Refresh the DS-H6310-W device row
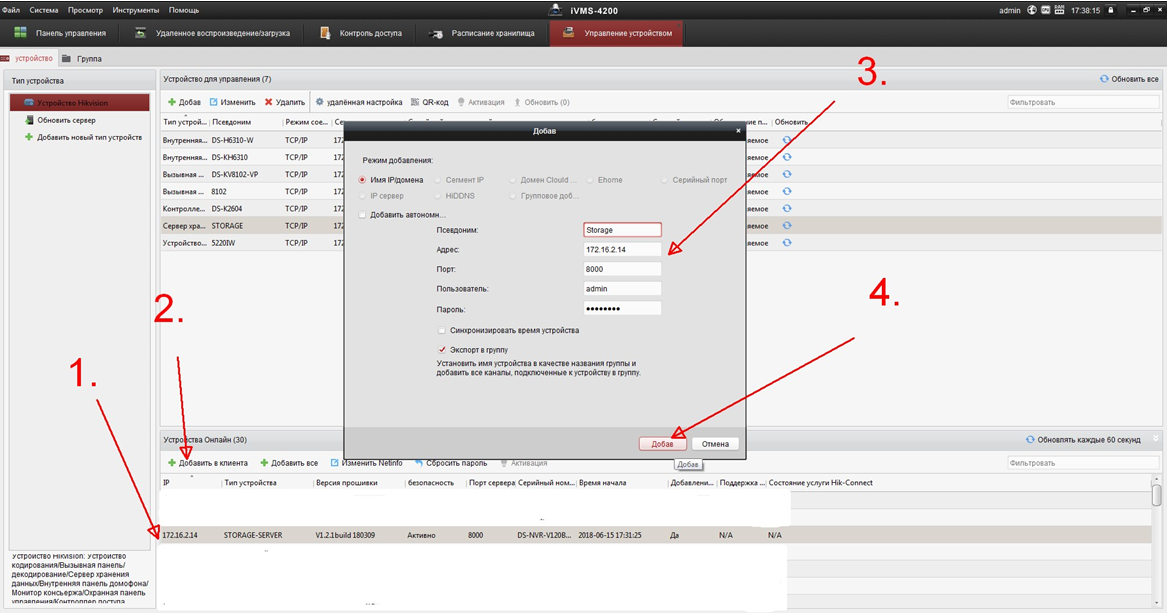 coord(787,140)
